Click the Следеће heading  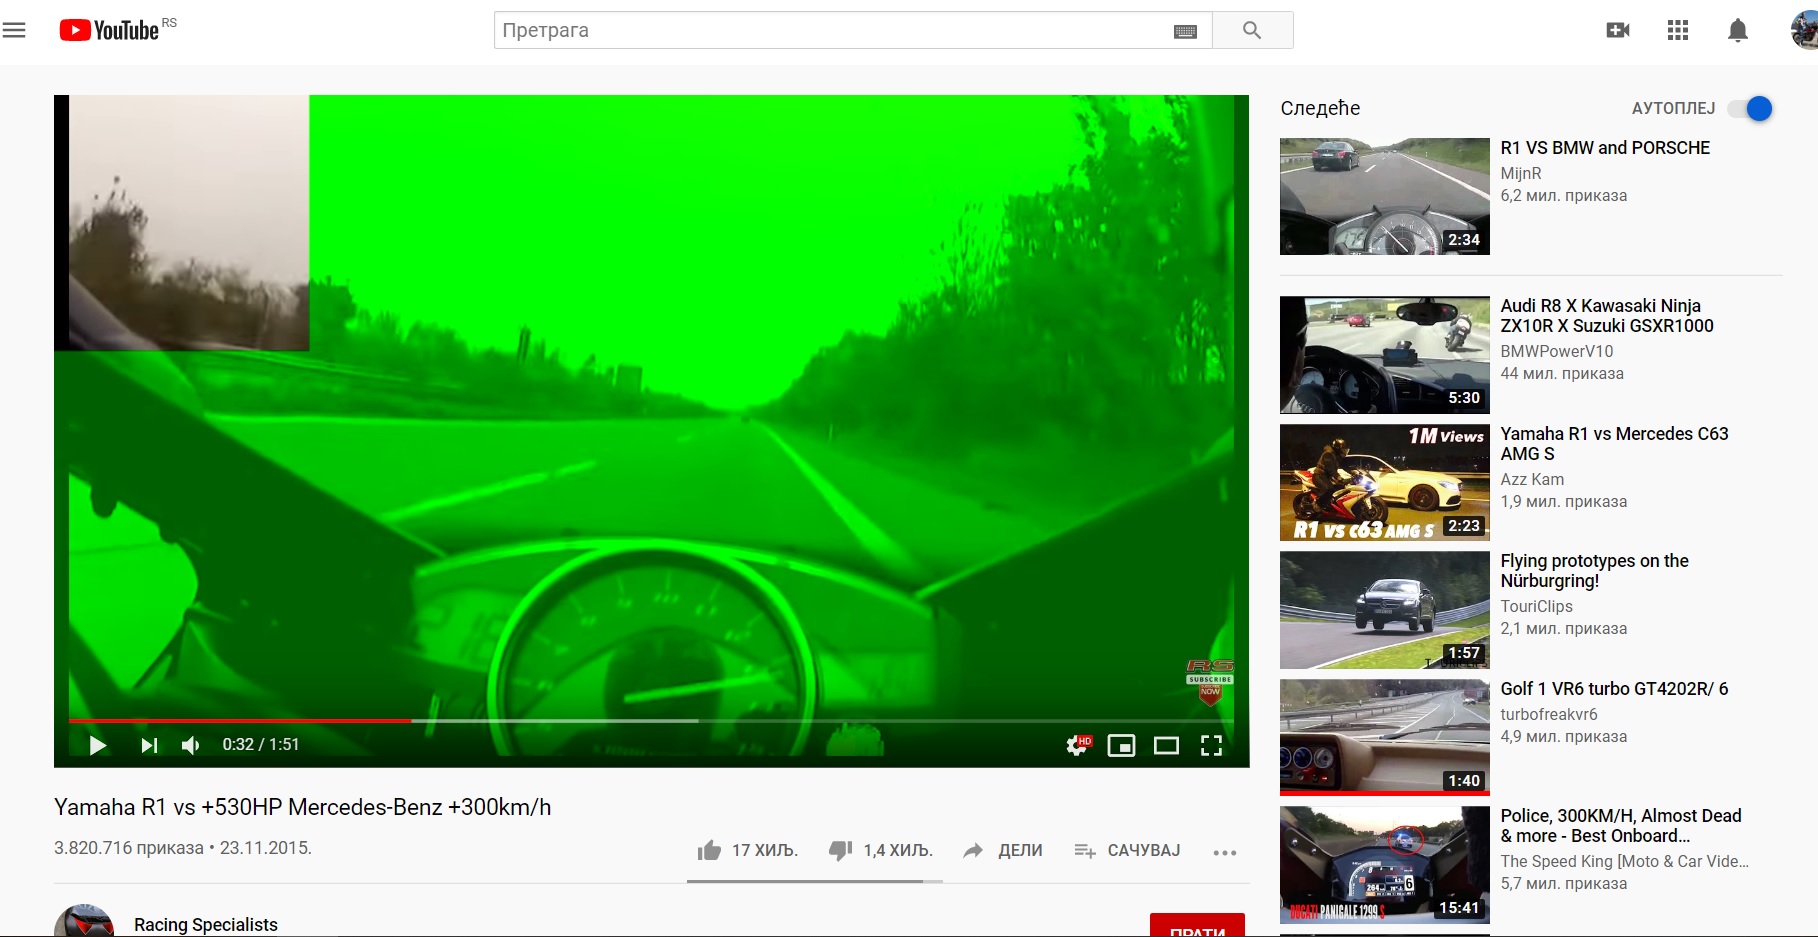point(1320,108)
